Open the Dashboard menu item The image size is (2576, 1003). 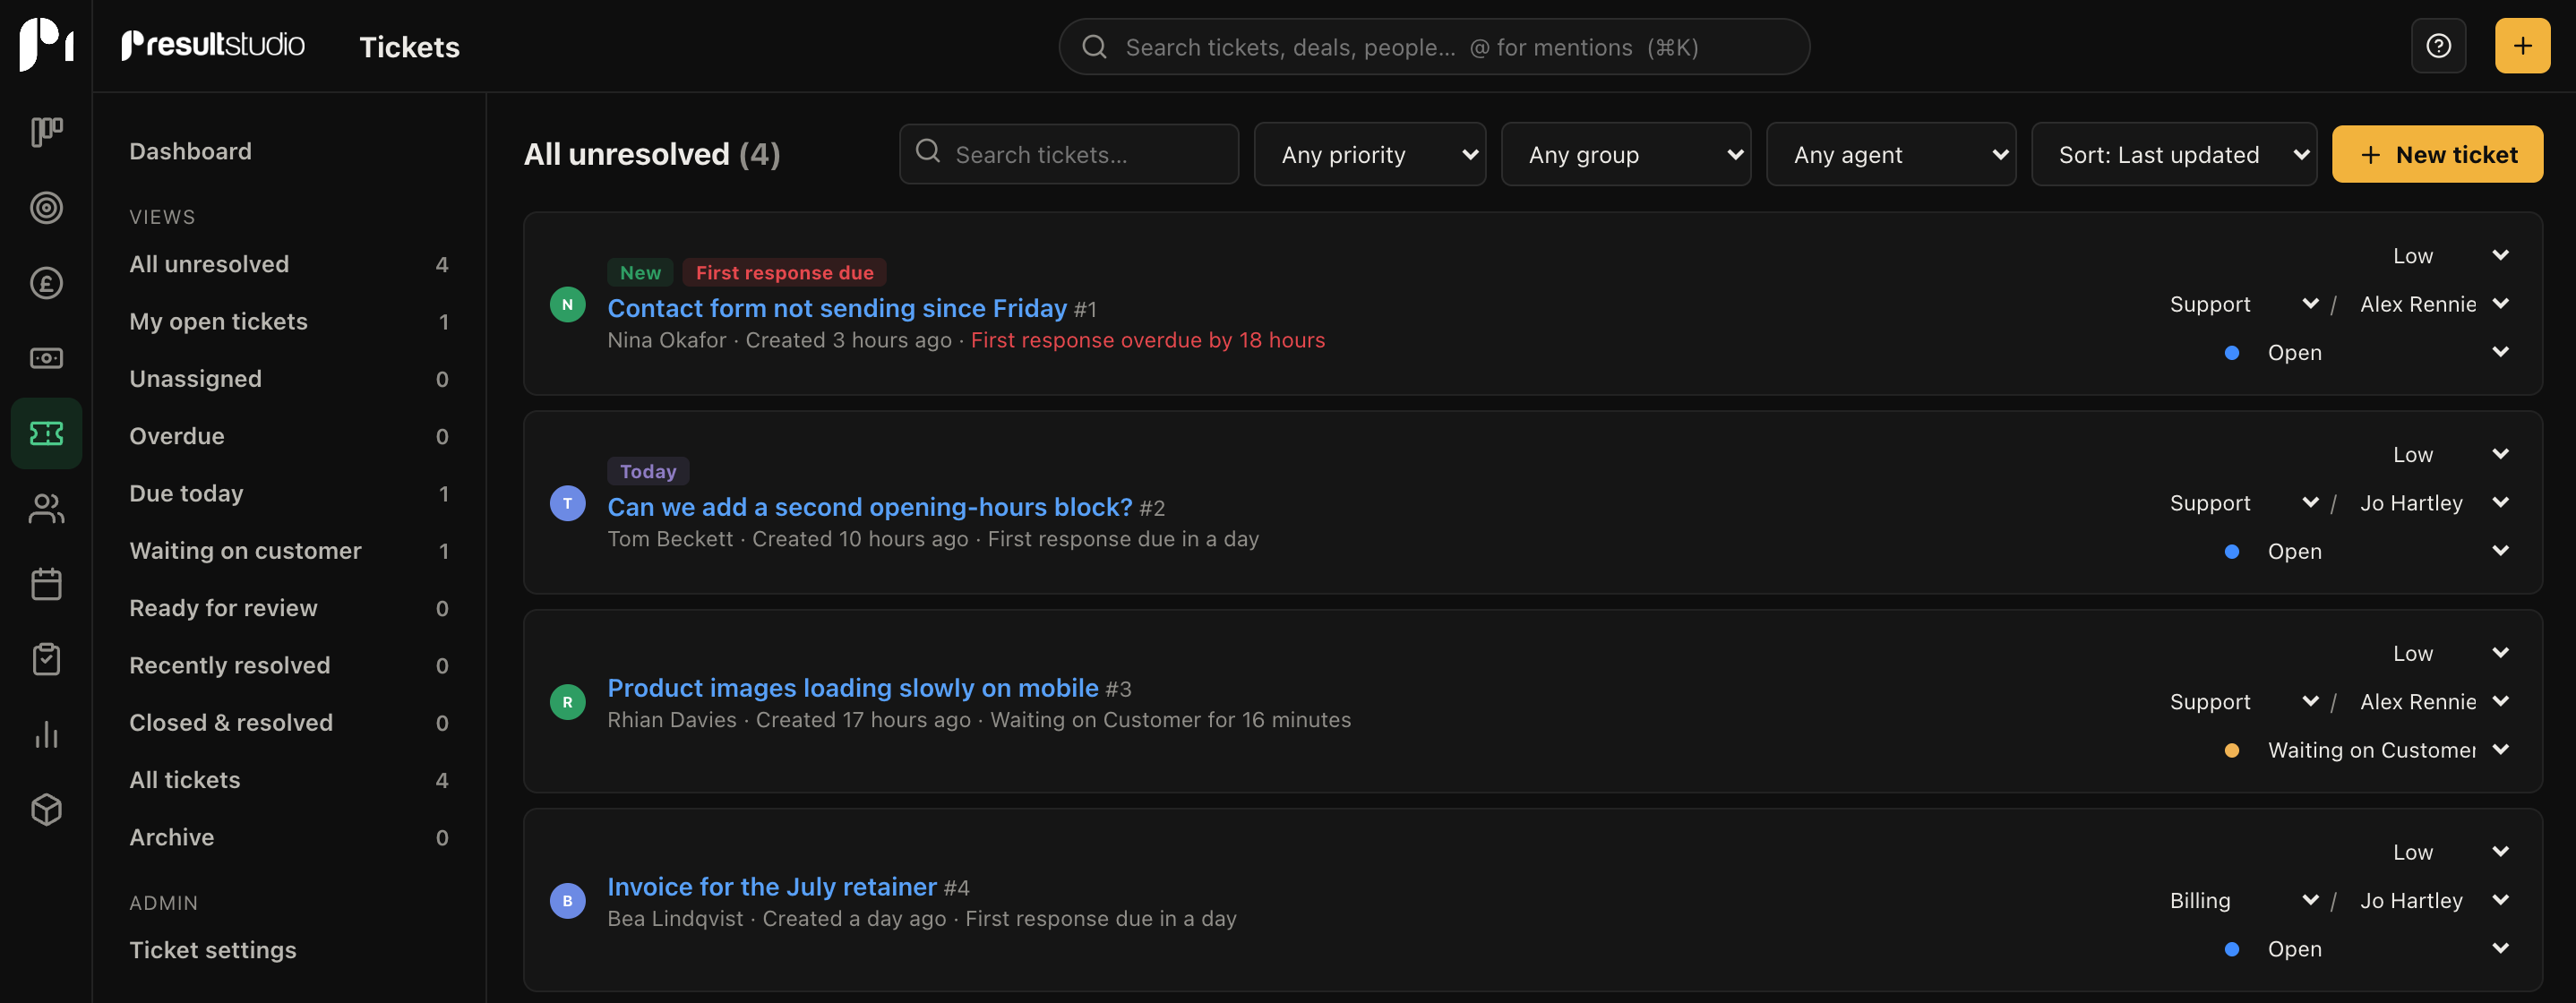[190, 151]
